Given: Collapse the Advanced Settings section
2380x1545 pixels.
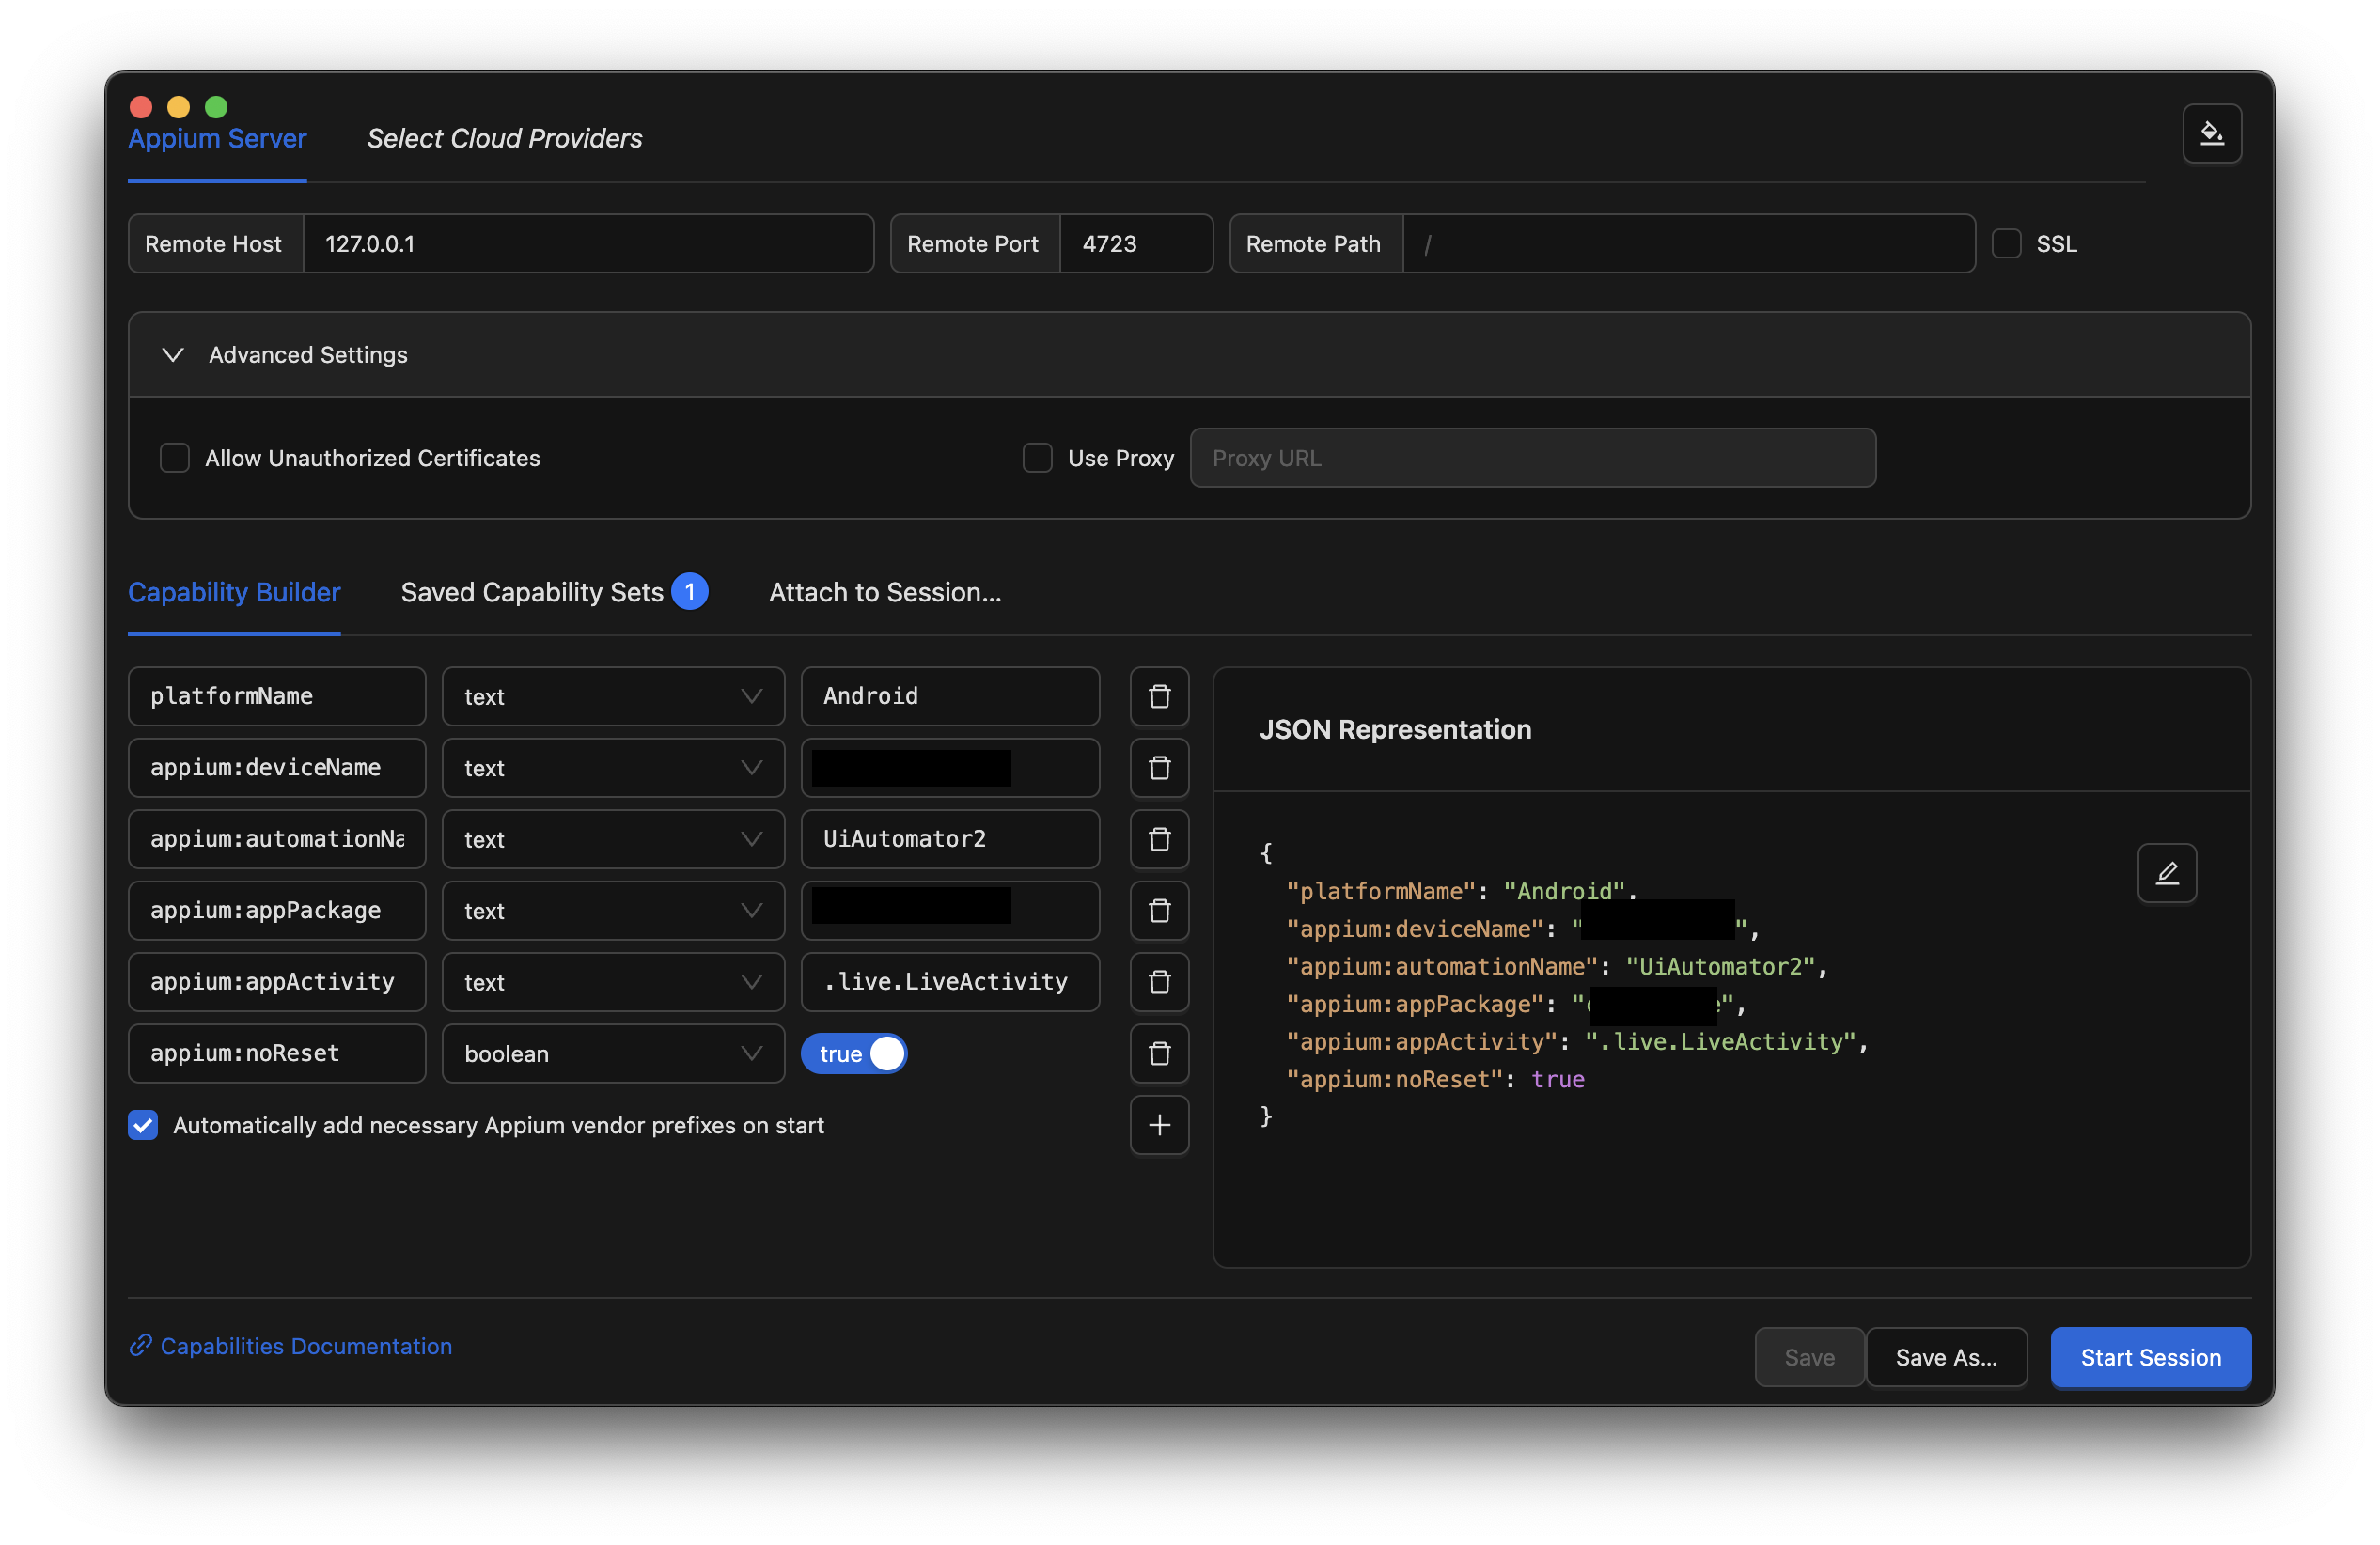Looking at the screenshot, I should point(173,355).
